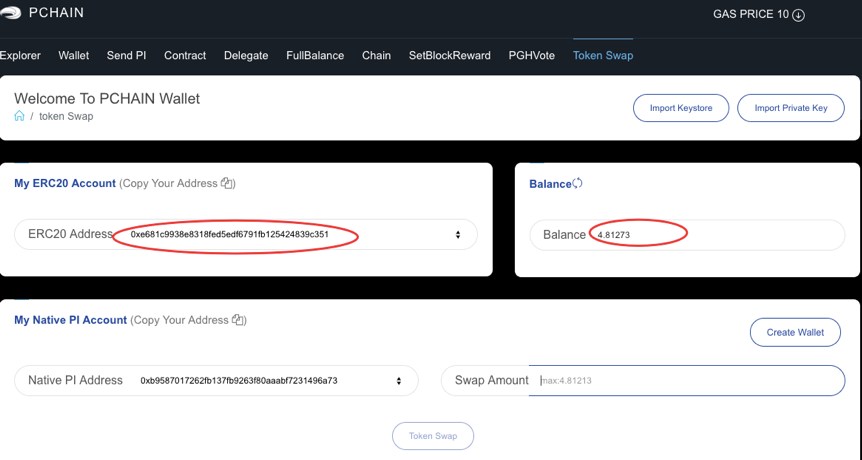Click the GAS PRICE 10 label
862x460 pixels.
(x=751, y=14)
